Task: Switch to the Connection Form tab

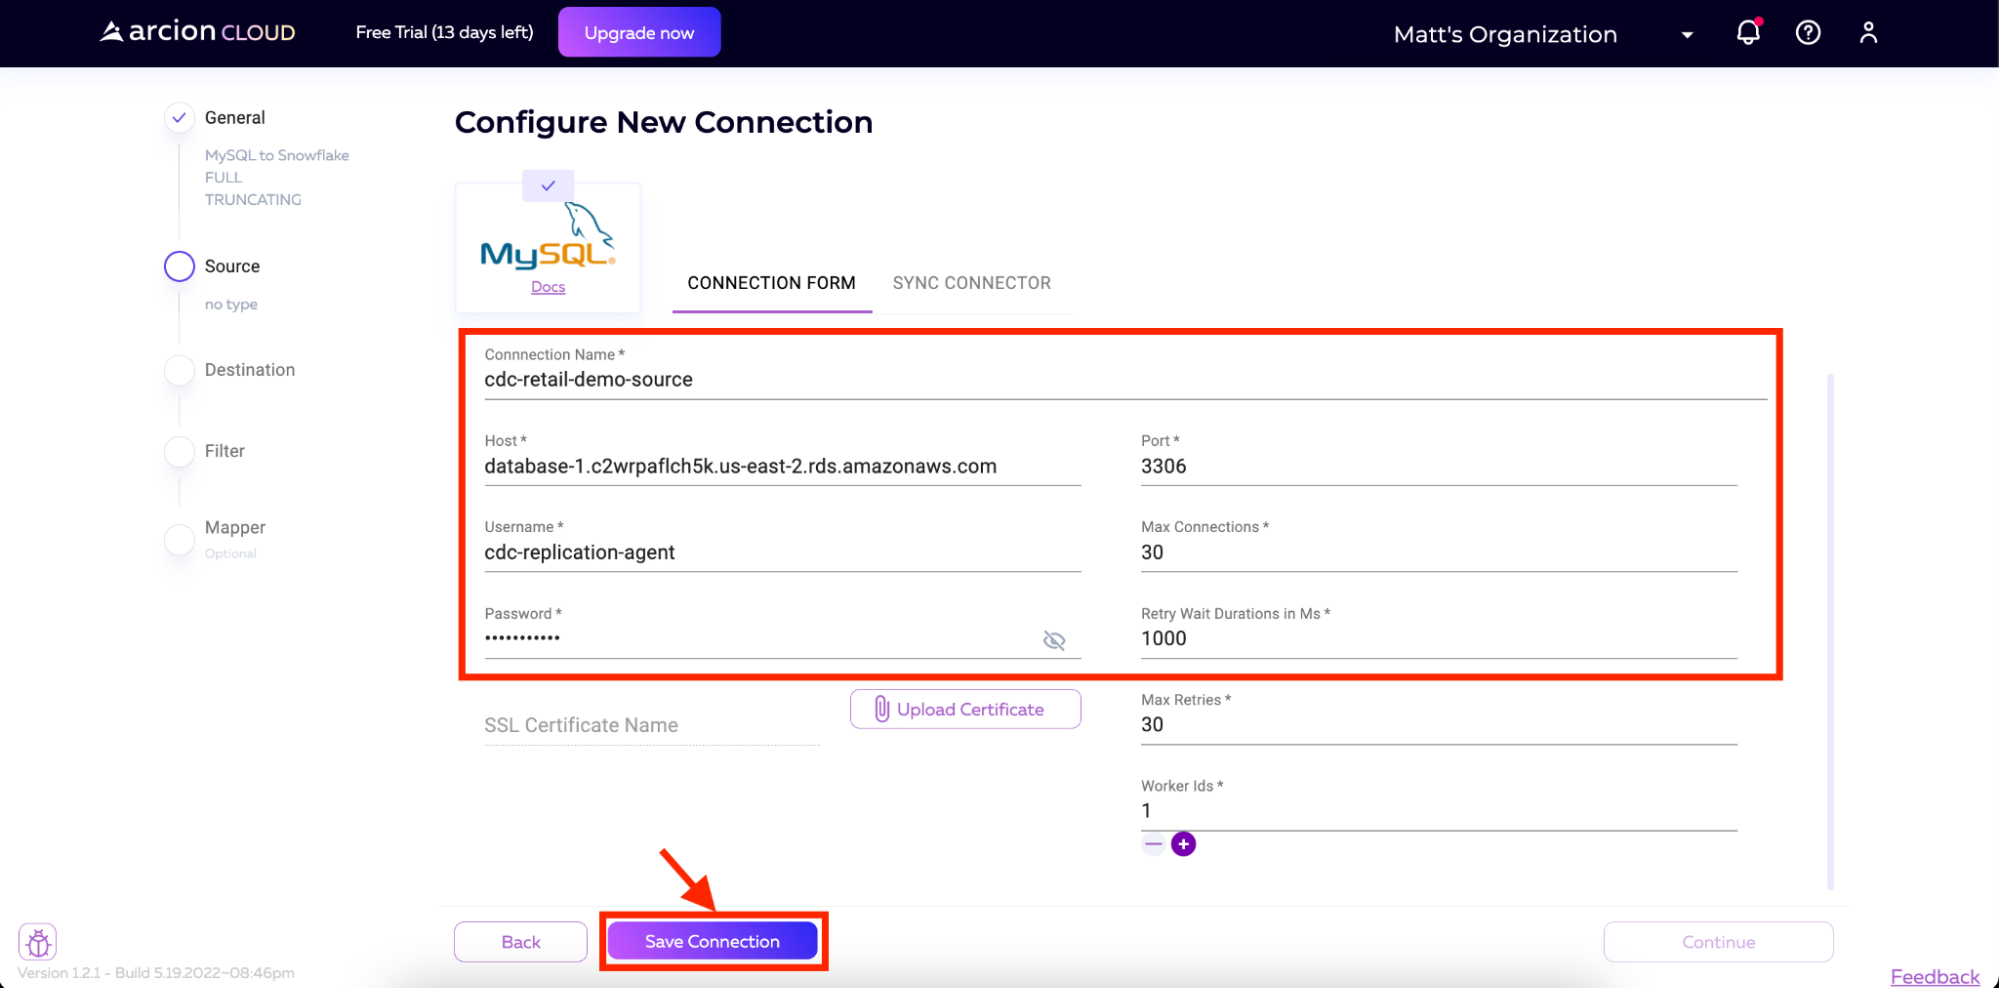Action: point(771,283)
